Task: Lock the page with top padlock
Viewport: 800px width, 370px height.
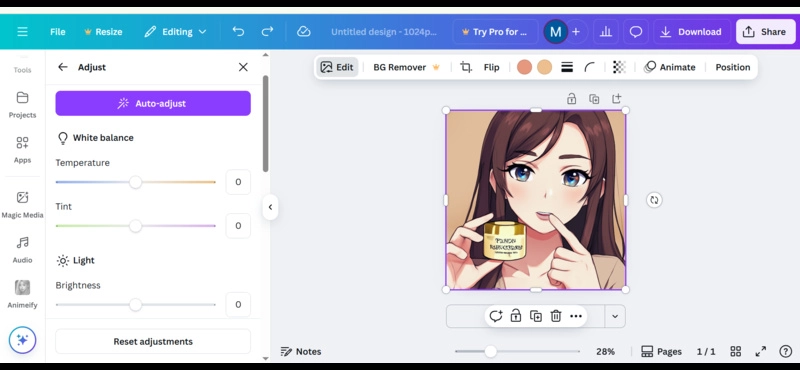Action: point(571,98)
